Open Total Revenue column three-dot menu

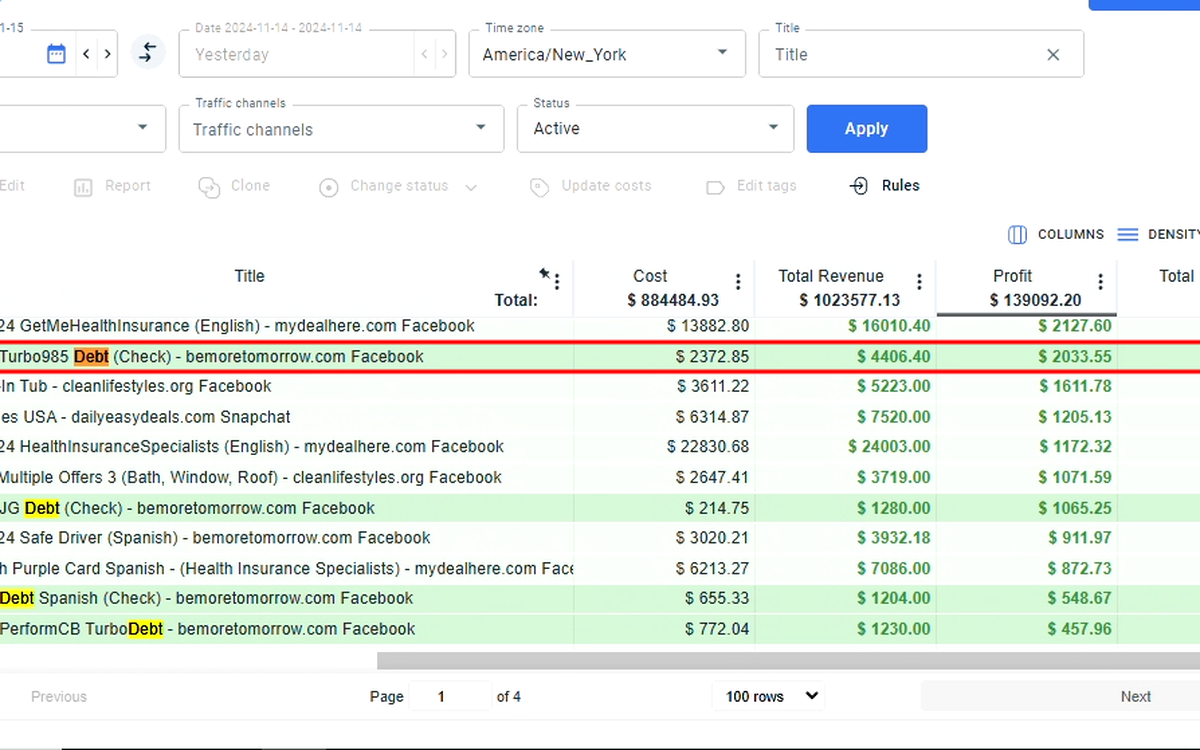[x=919, y=282]
